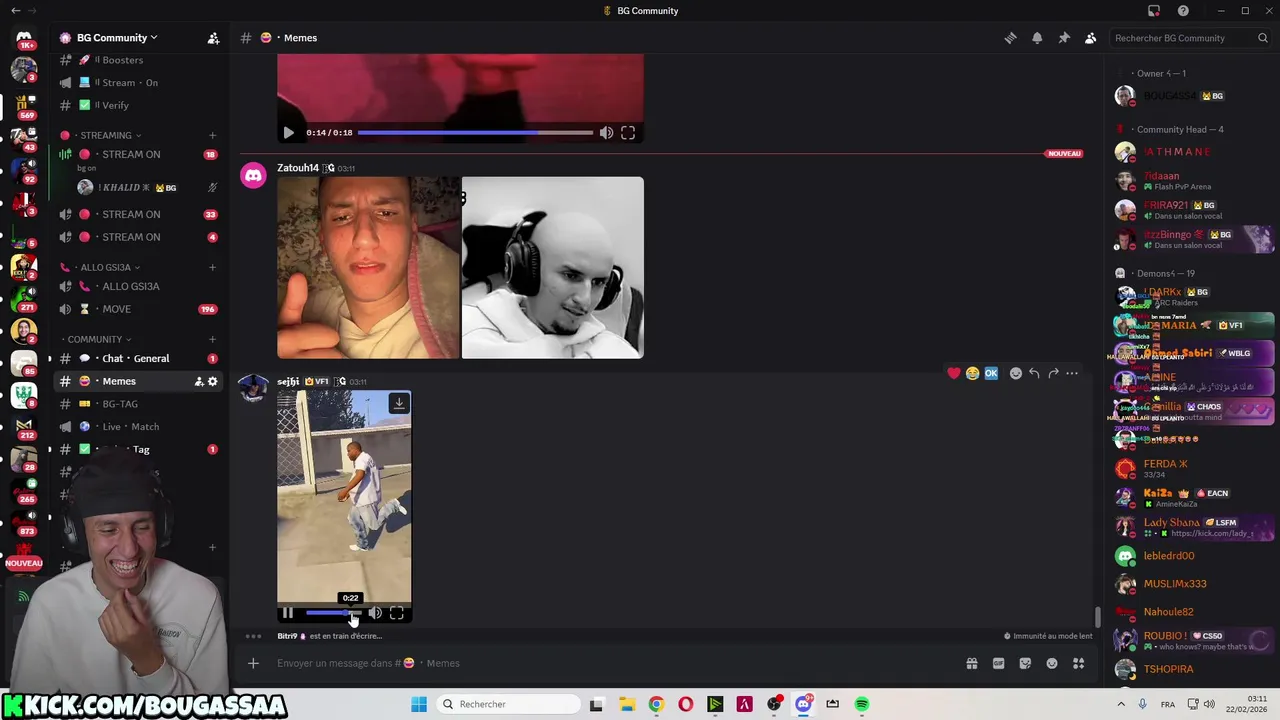The image size is (1280, 720).
Task: Open Windows Start menu
Action: click(x=419, y=704)
